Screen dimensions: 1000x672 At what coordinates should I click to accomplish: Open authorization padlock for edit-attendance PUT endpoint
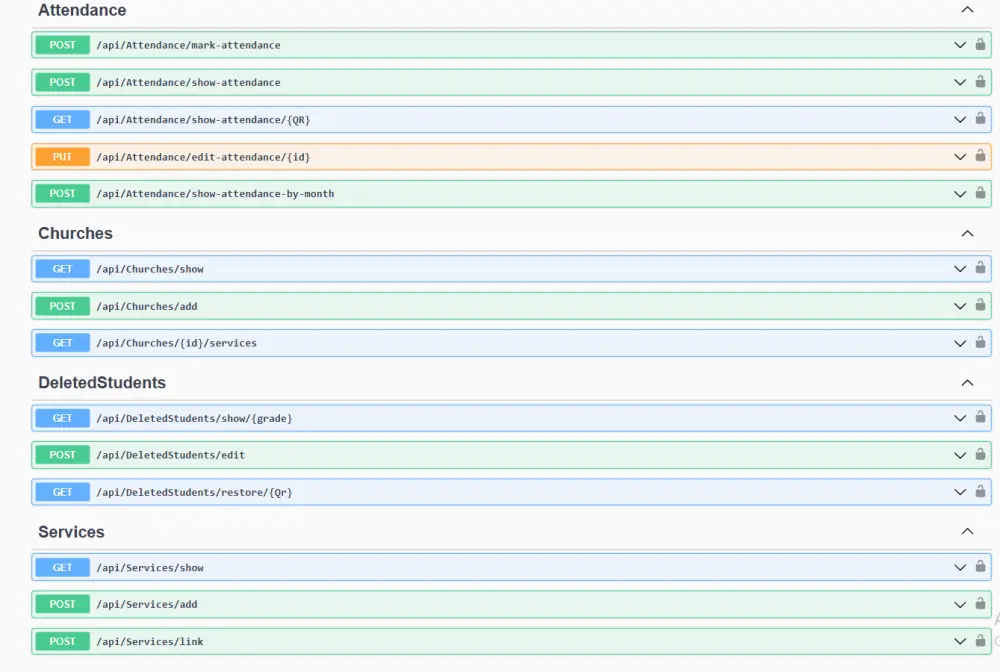coord(979,156)
